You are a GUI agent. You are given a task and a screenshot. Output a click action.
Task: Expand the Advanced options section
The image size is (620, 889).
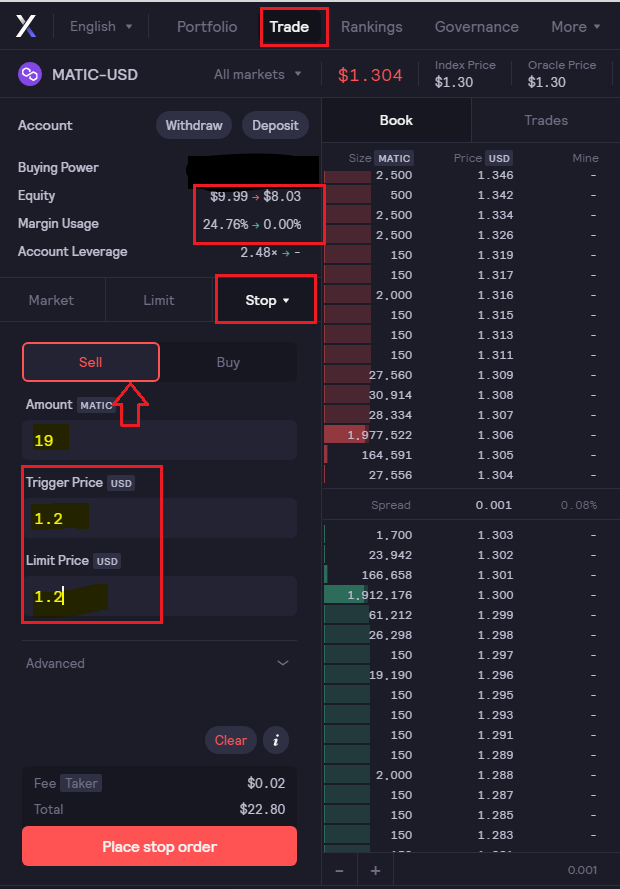[x=158, y=663]
